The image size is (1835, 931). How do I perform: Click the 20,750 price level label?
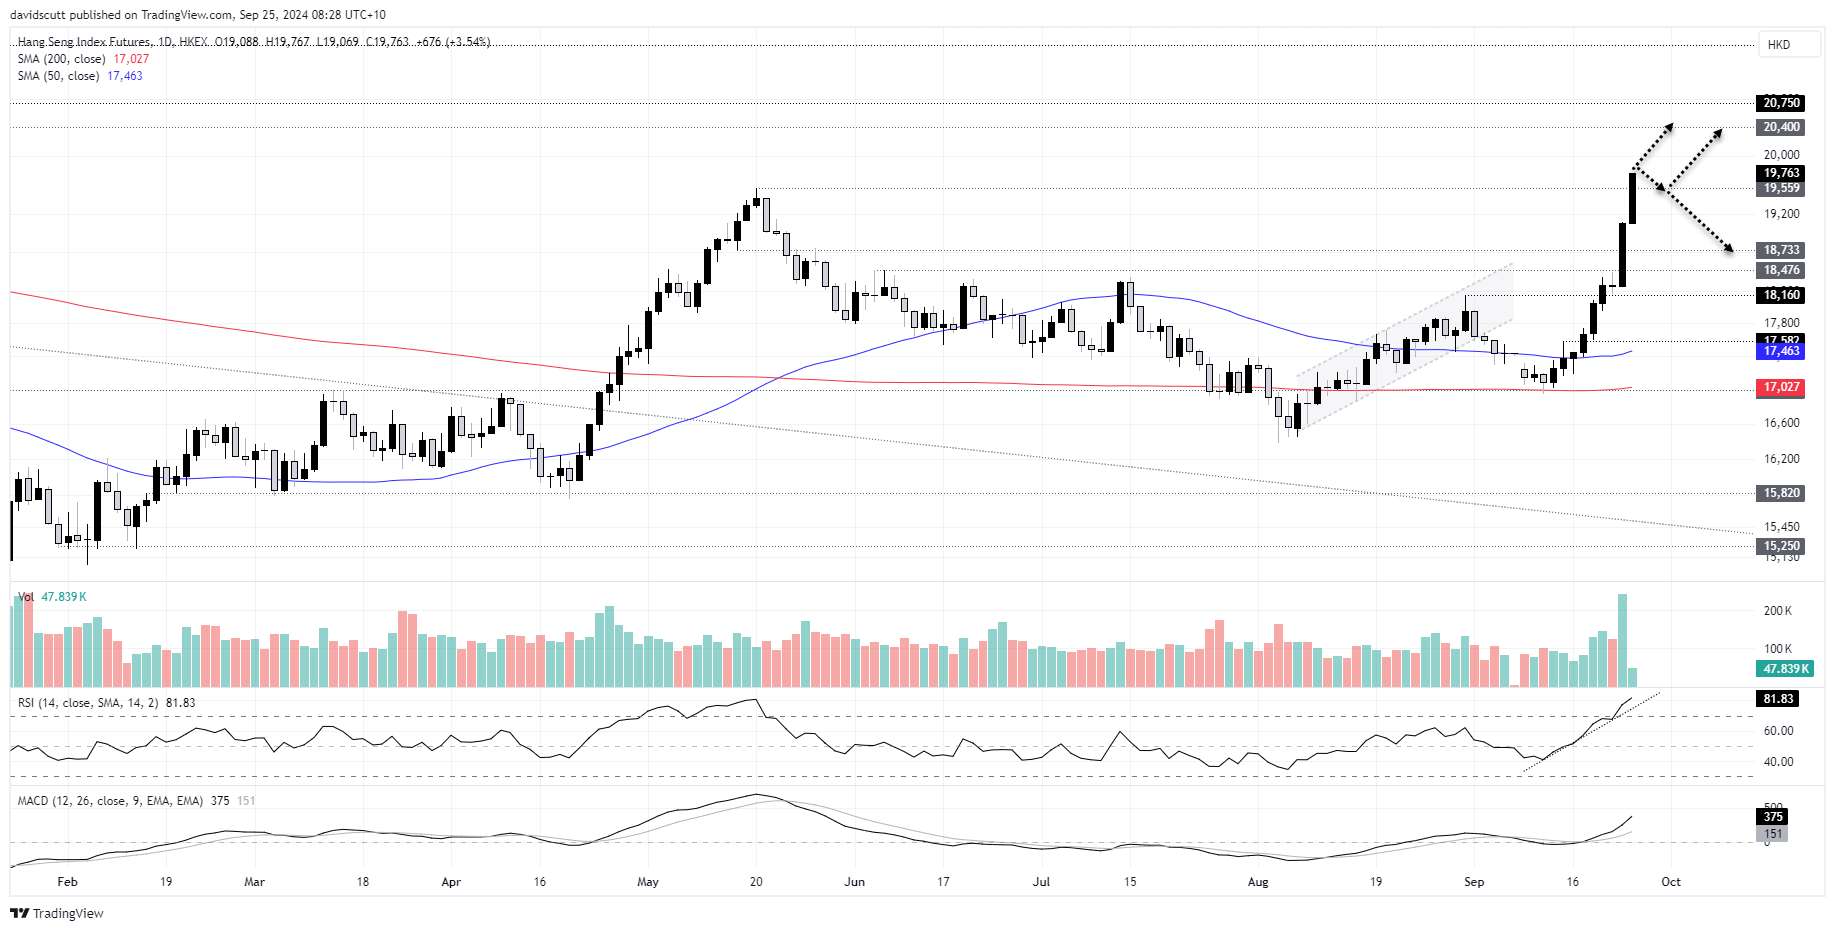[x=1781, y=103]
